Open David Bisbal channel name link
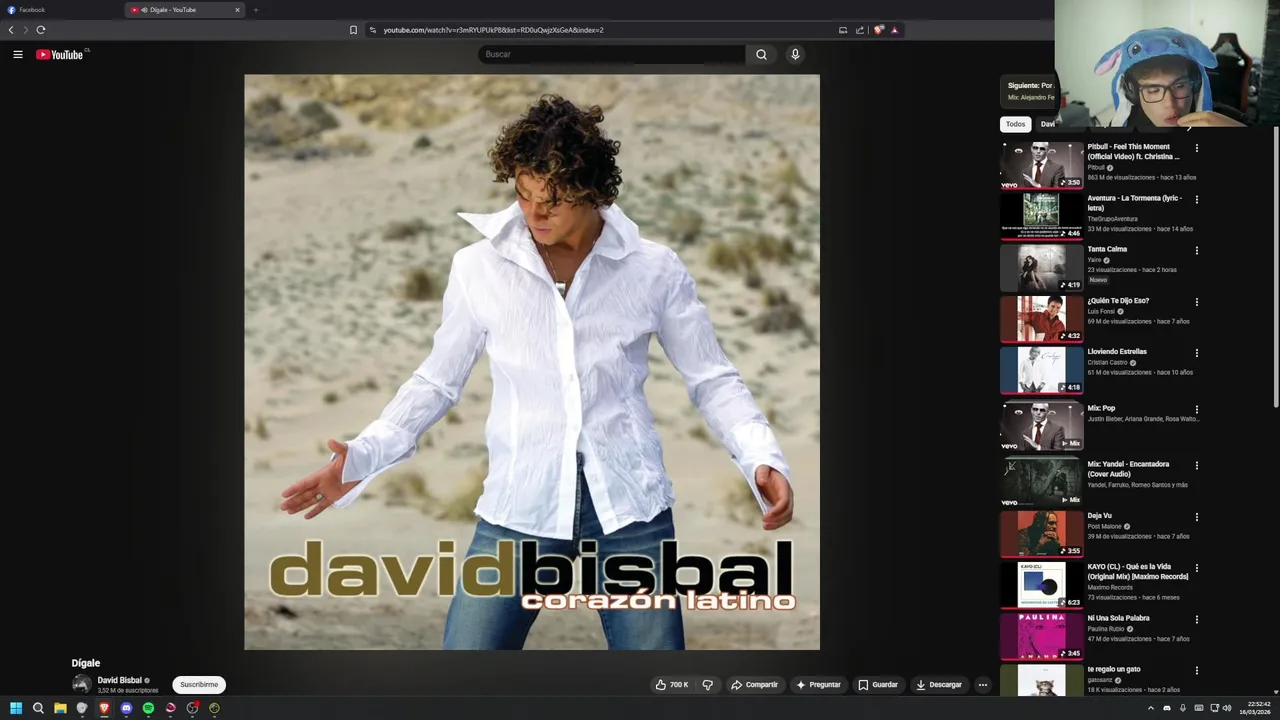This screenshot has width=1280, height=720. pos(119,680)
